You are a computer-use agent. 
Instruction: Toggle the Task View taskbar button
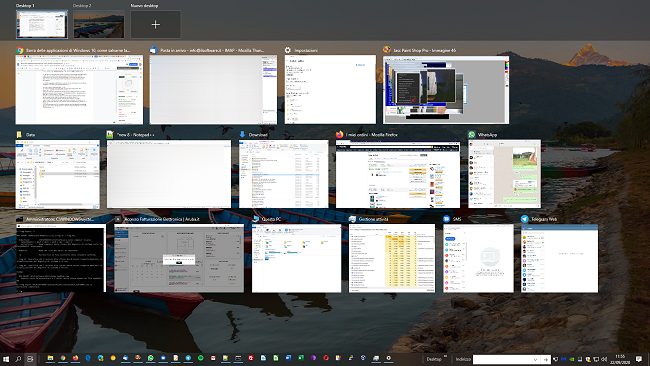tap(30, 359)
